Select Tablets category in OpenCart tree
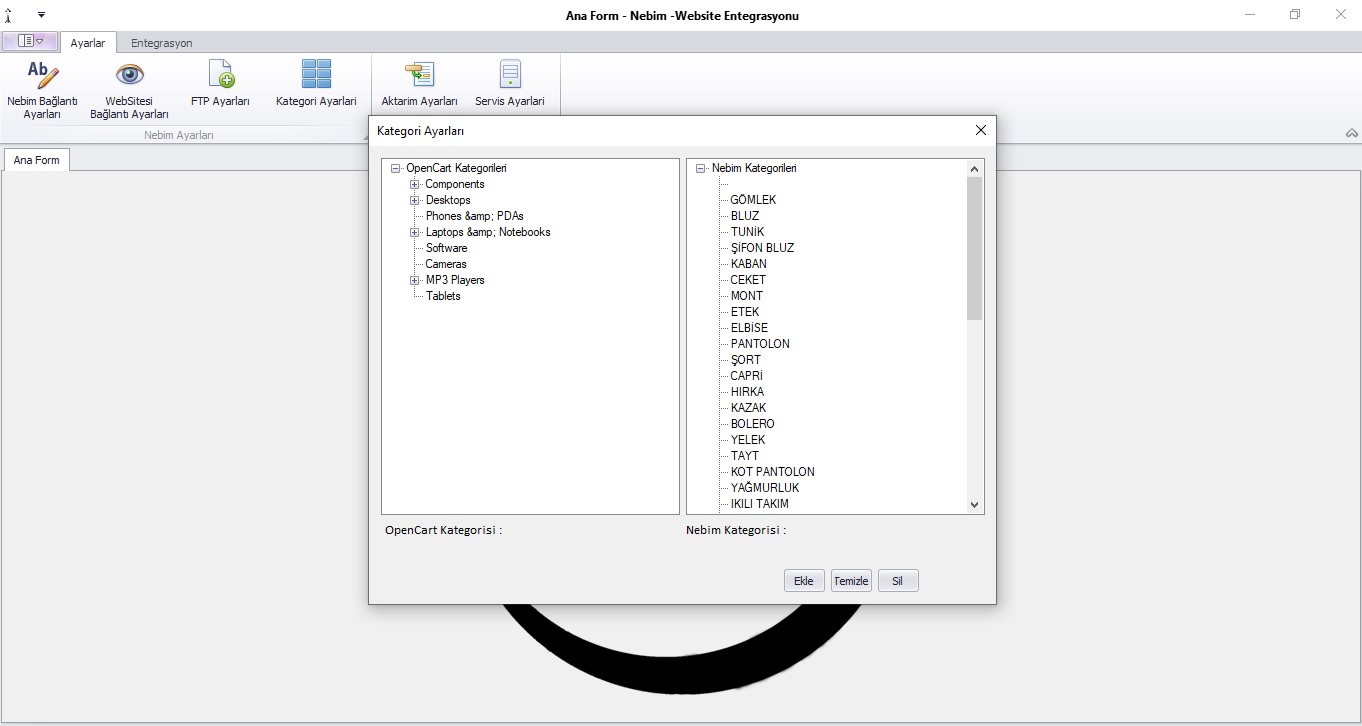This screenshot has width=1362, height=726. (443, 296)
